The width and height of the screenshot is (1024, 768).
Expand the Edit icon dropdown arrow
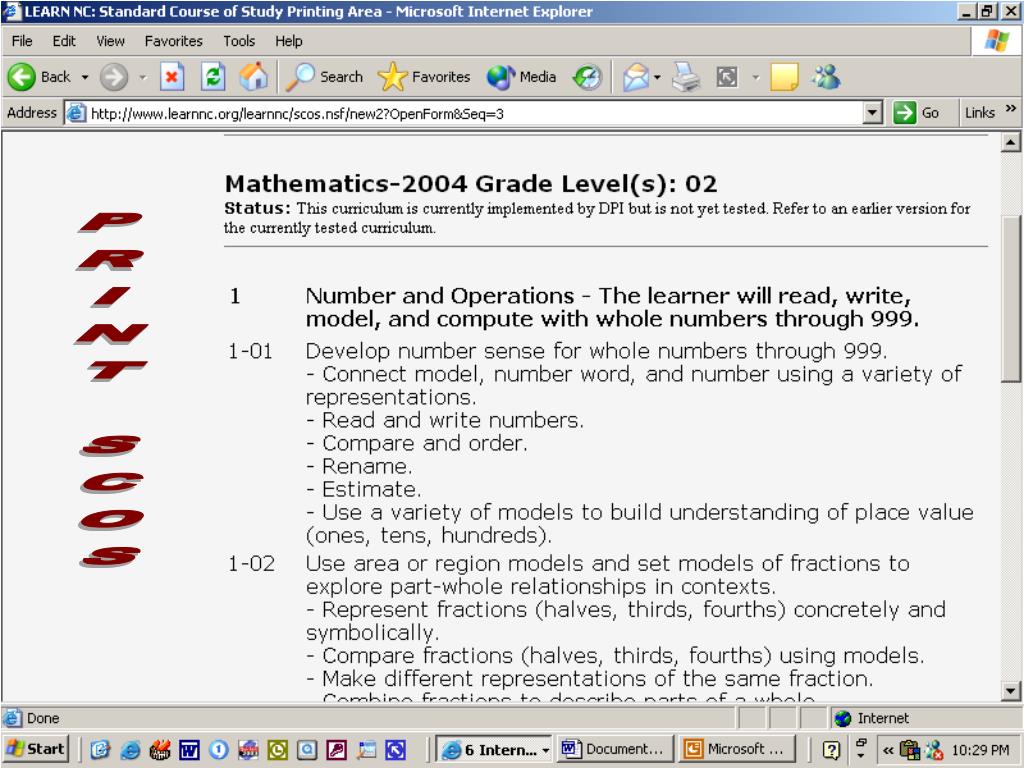pyautogui.click(x=756, y=77)
